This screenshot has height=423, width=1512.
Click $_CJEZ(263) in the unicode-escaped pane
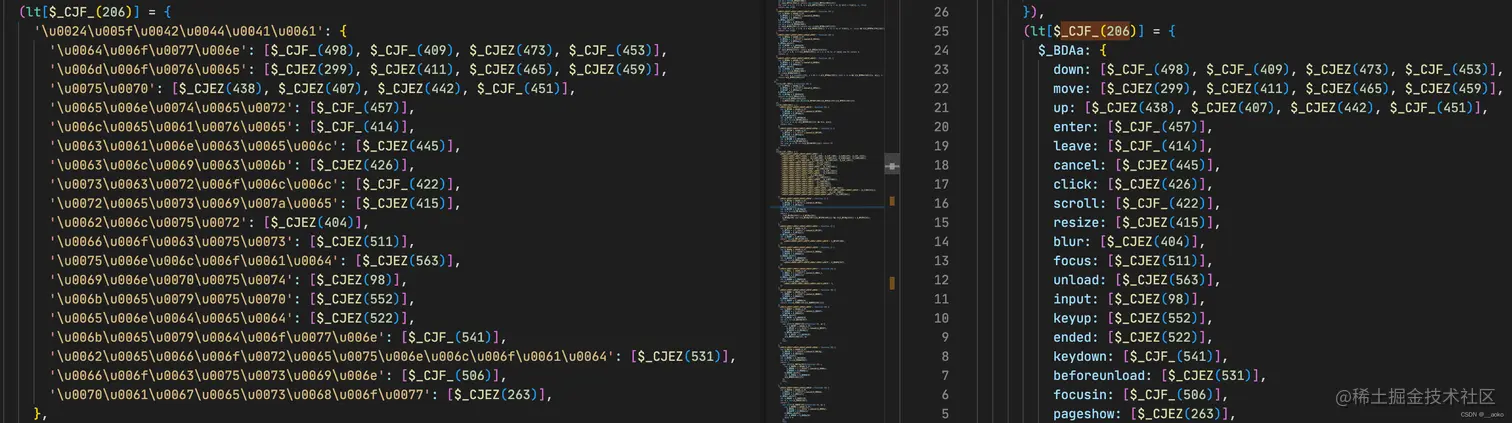[x=496, y=395]
